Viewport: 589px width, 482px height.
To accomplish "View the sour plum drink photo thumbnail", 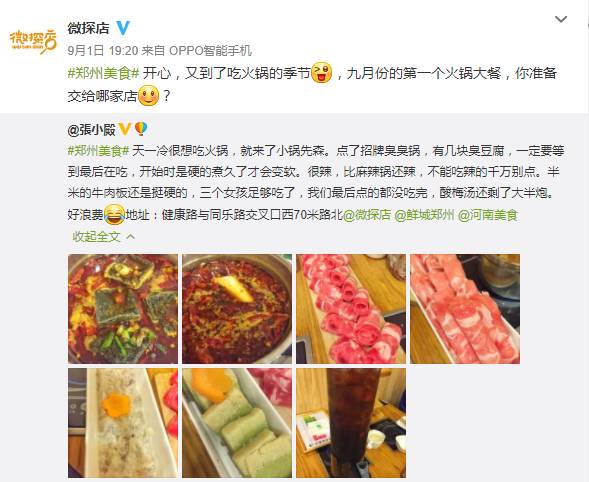I will click(x=351, y=423).
